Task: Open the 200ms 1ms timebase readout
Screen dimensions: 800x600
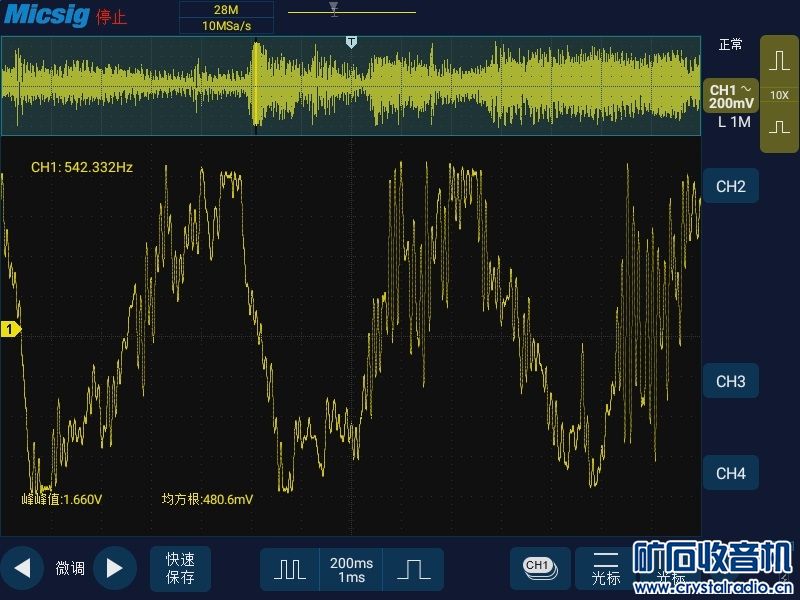Action: tap(351, 569)
